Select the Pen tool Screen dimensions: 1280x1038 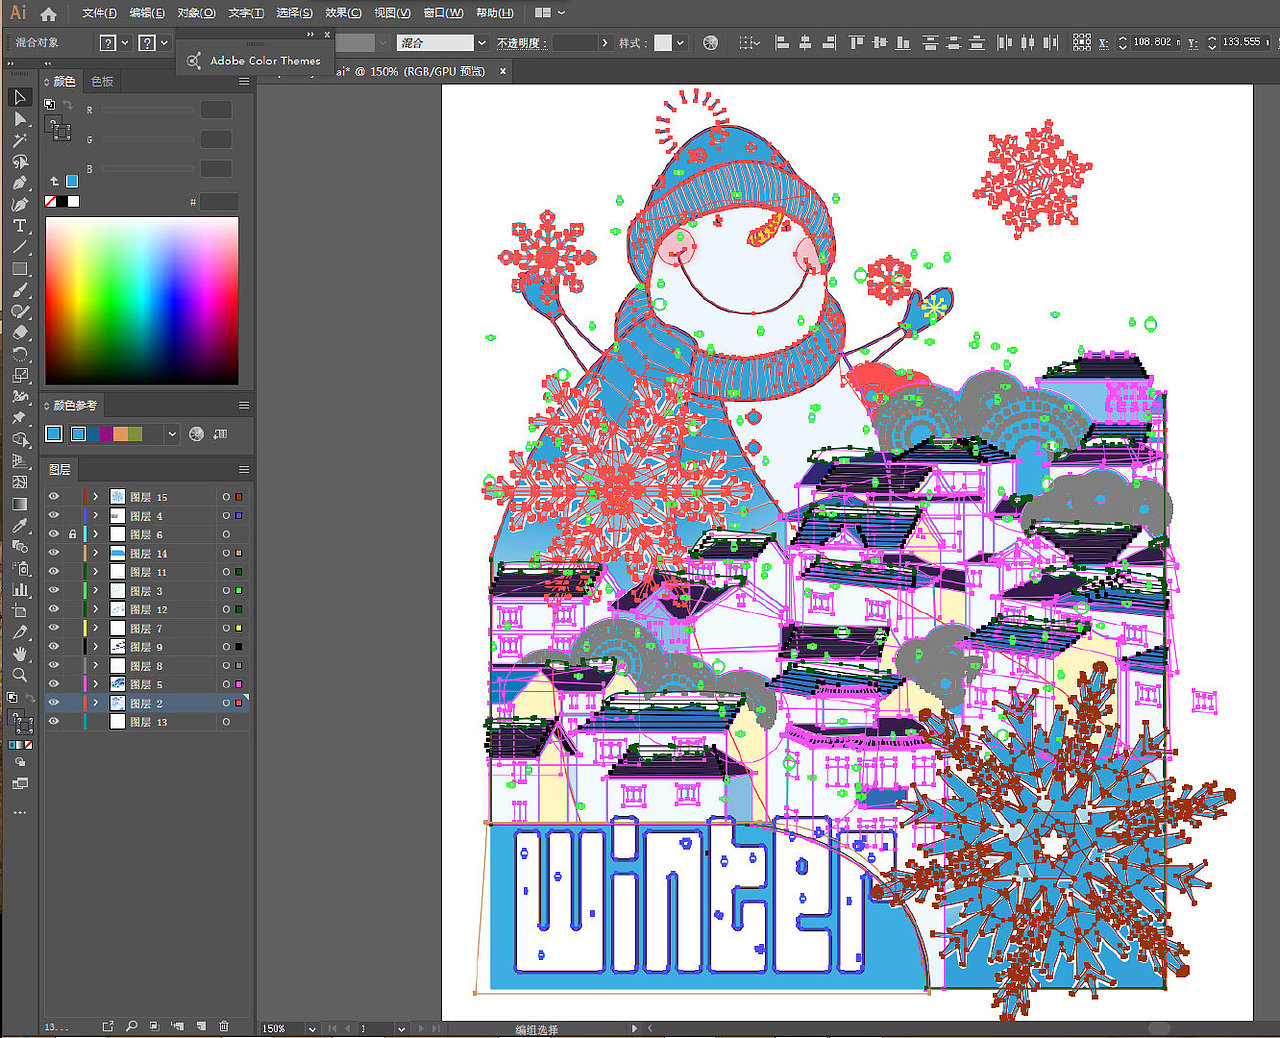tap(20, 183)
